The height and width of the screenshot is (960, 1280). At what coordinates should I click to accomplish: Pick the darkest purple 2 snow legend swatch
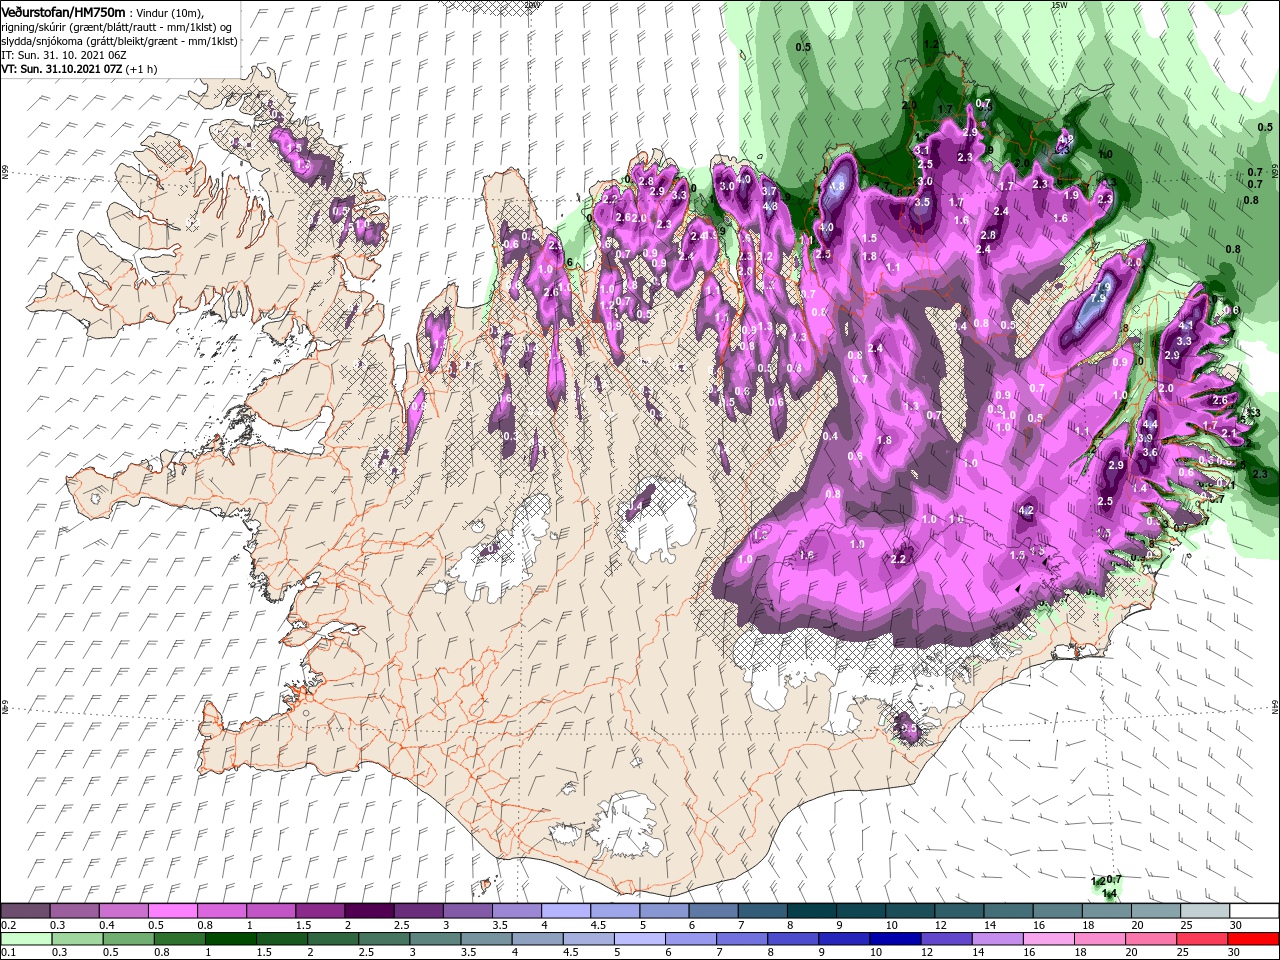pyautogui.click(x=369, y=910)
